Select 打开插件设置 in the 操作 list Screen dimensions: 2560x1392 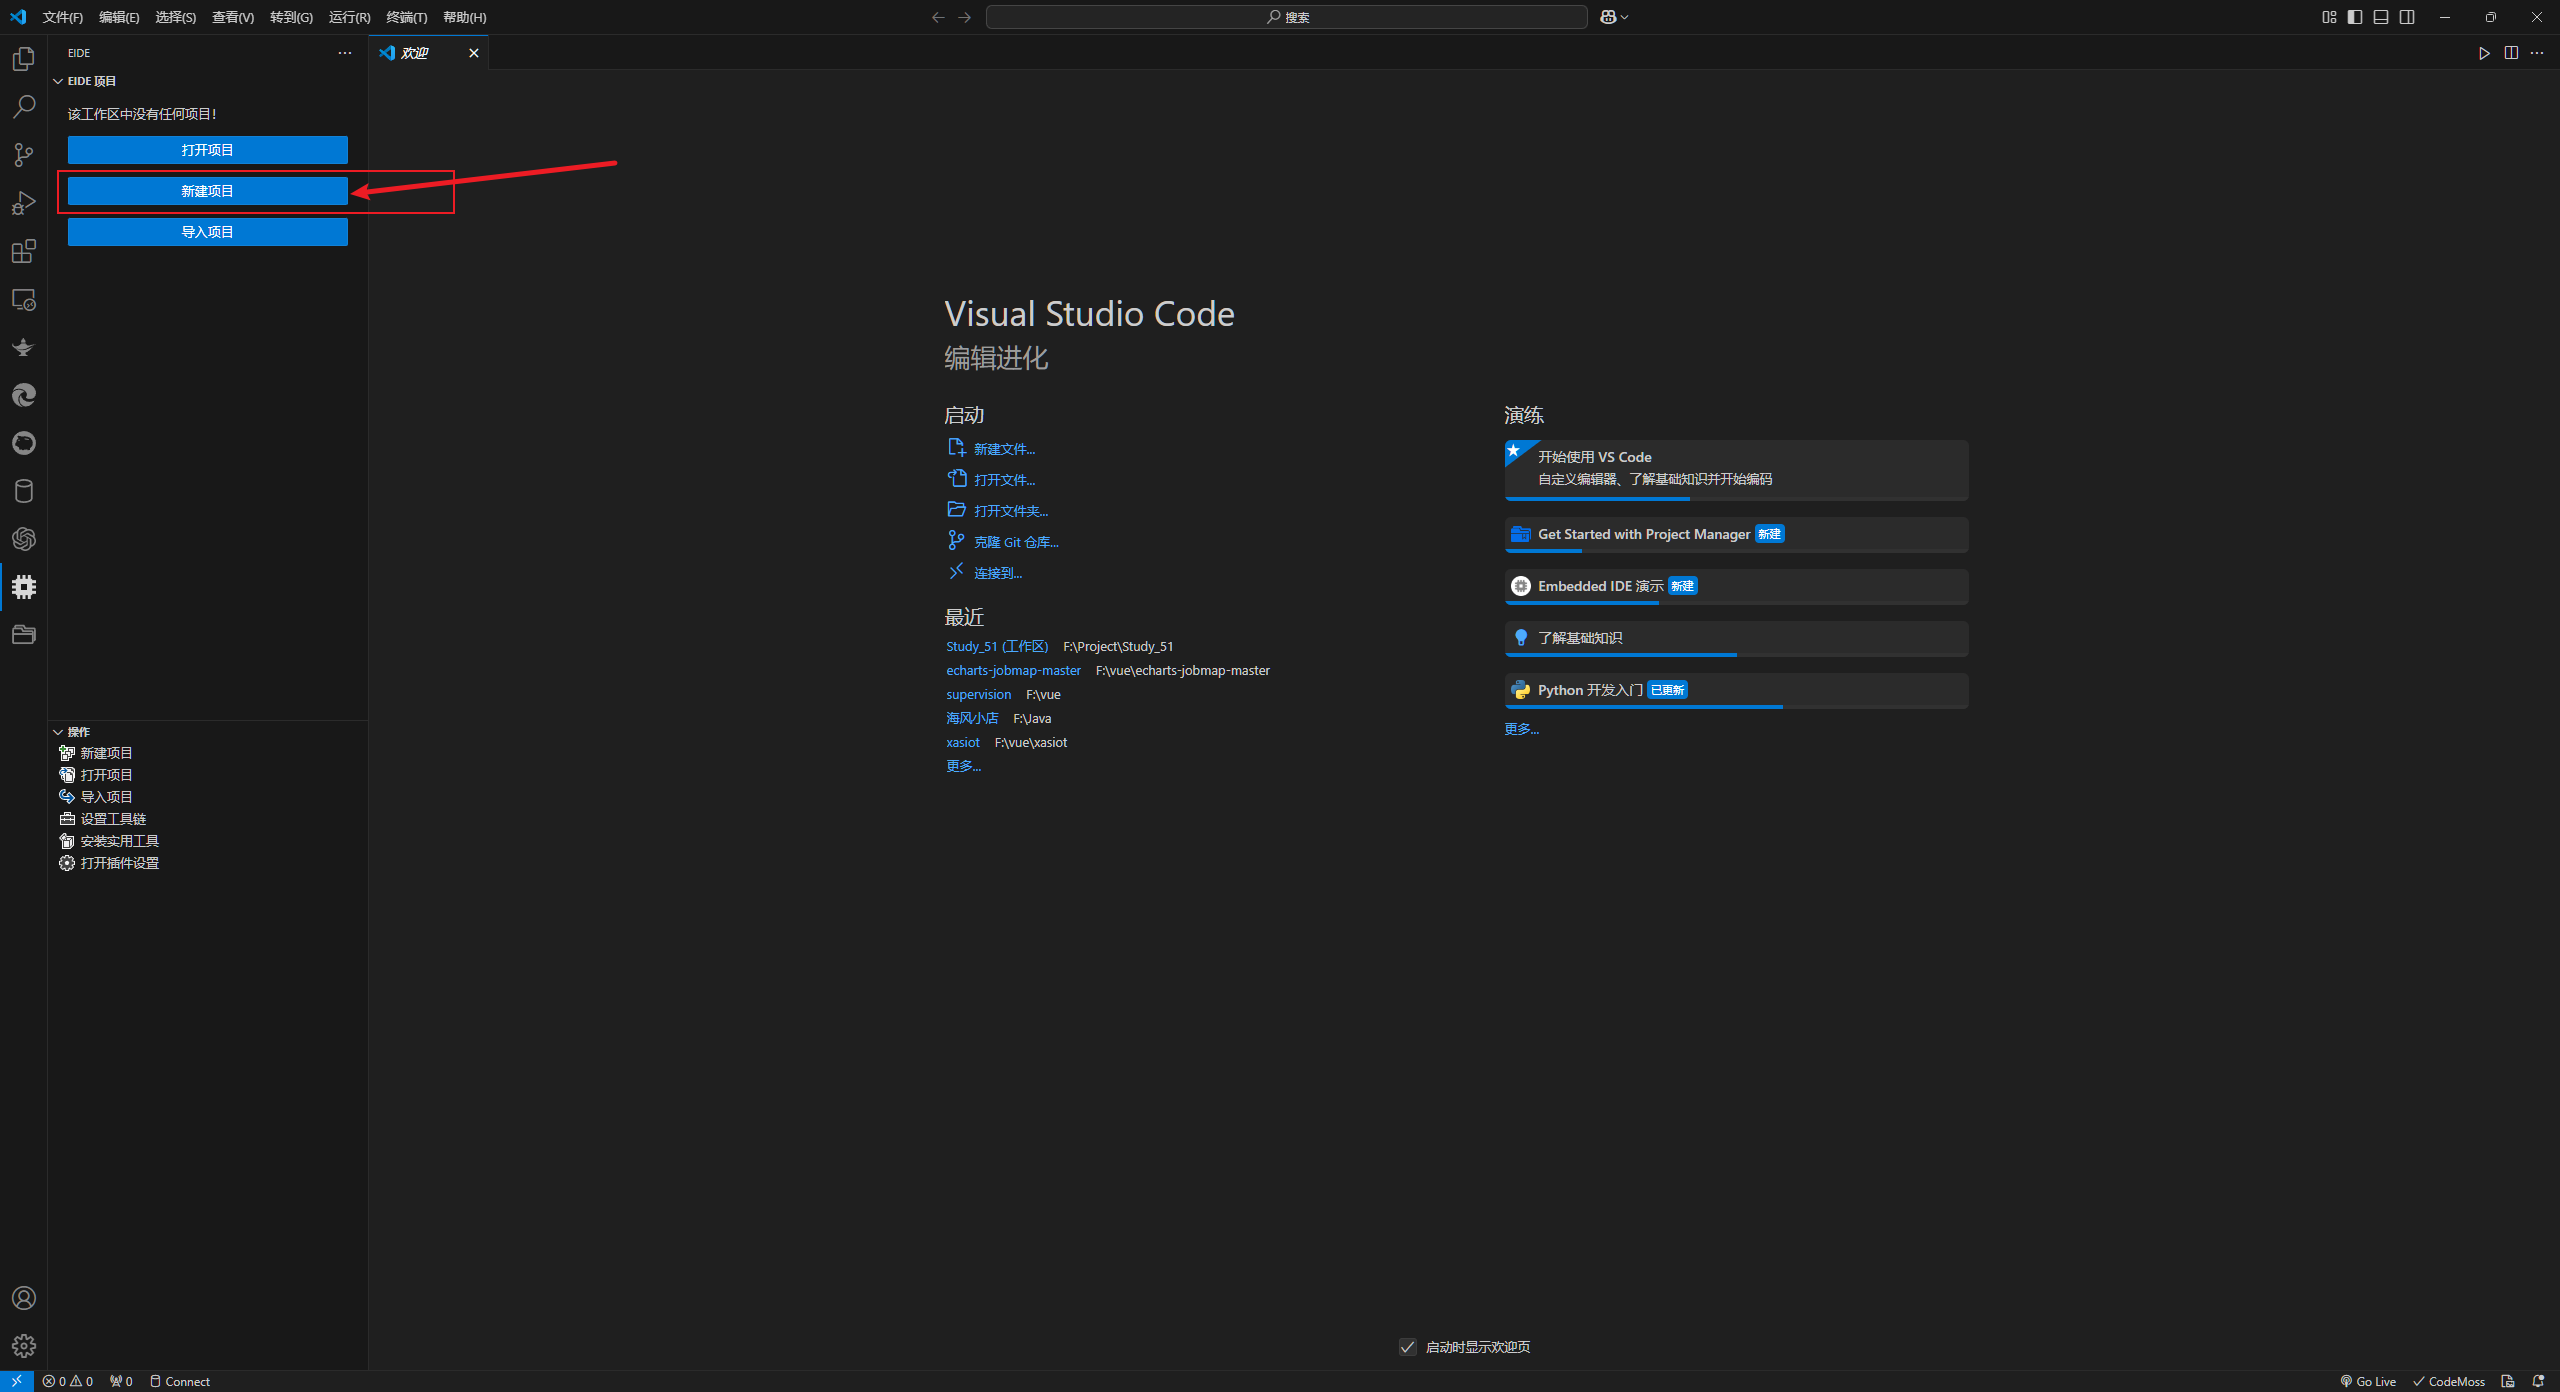coord(119,863)
